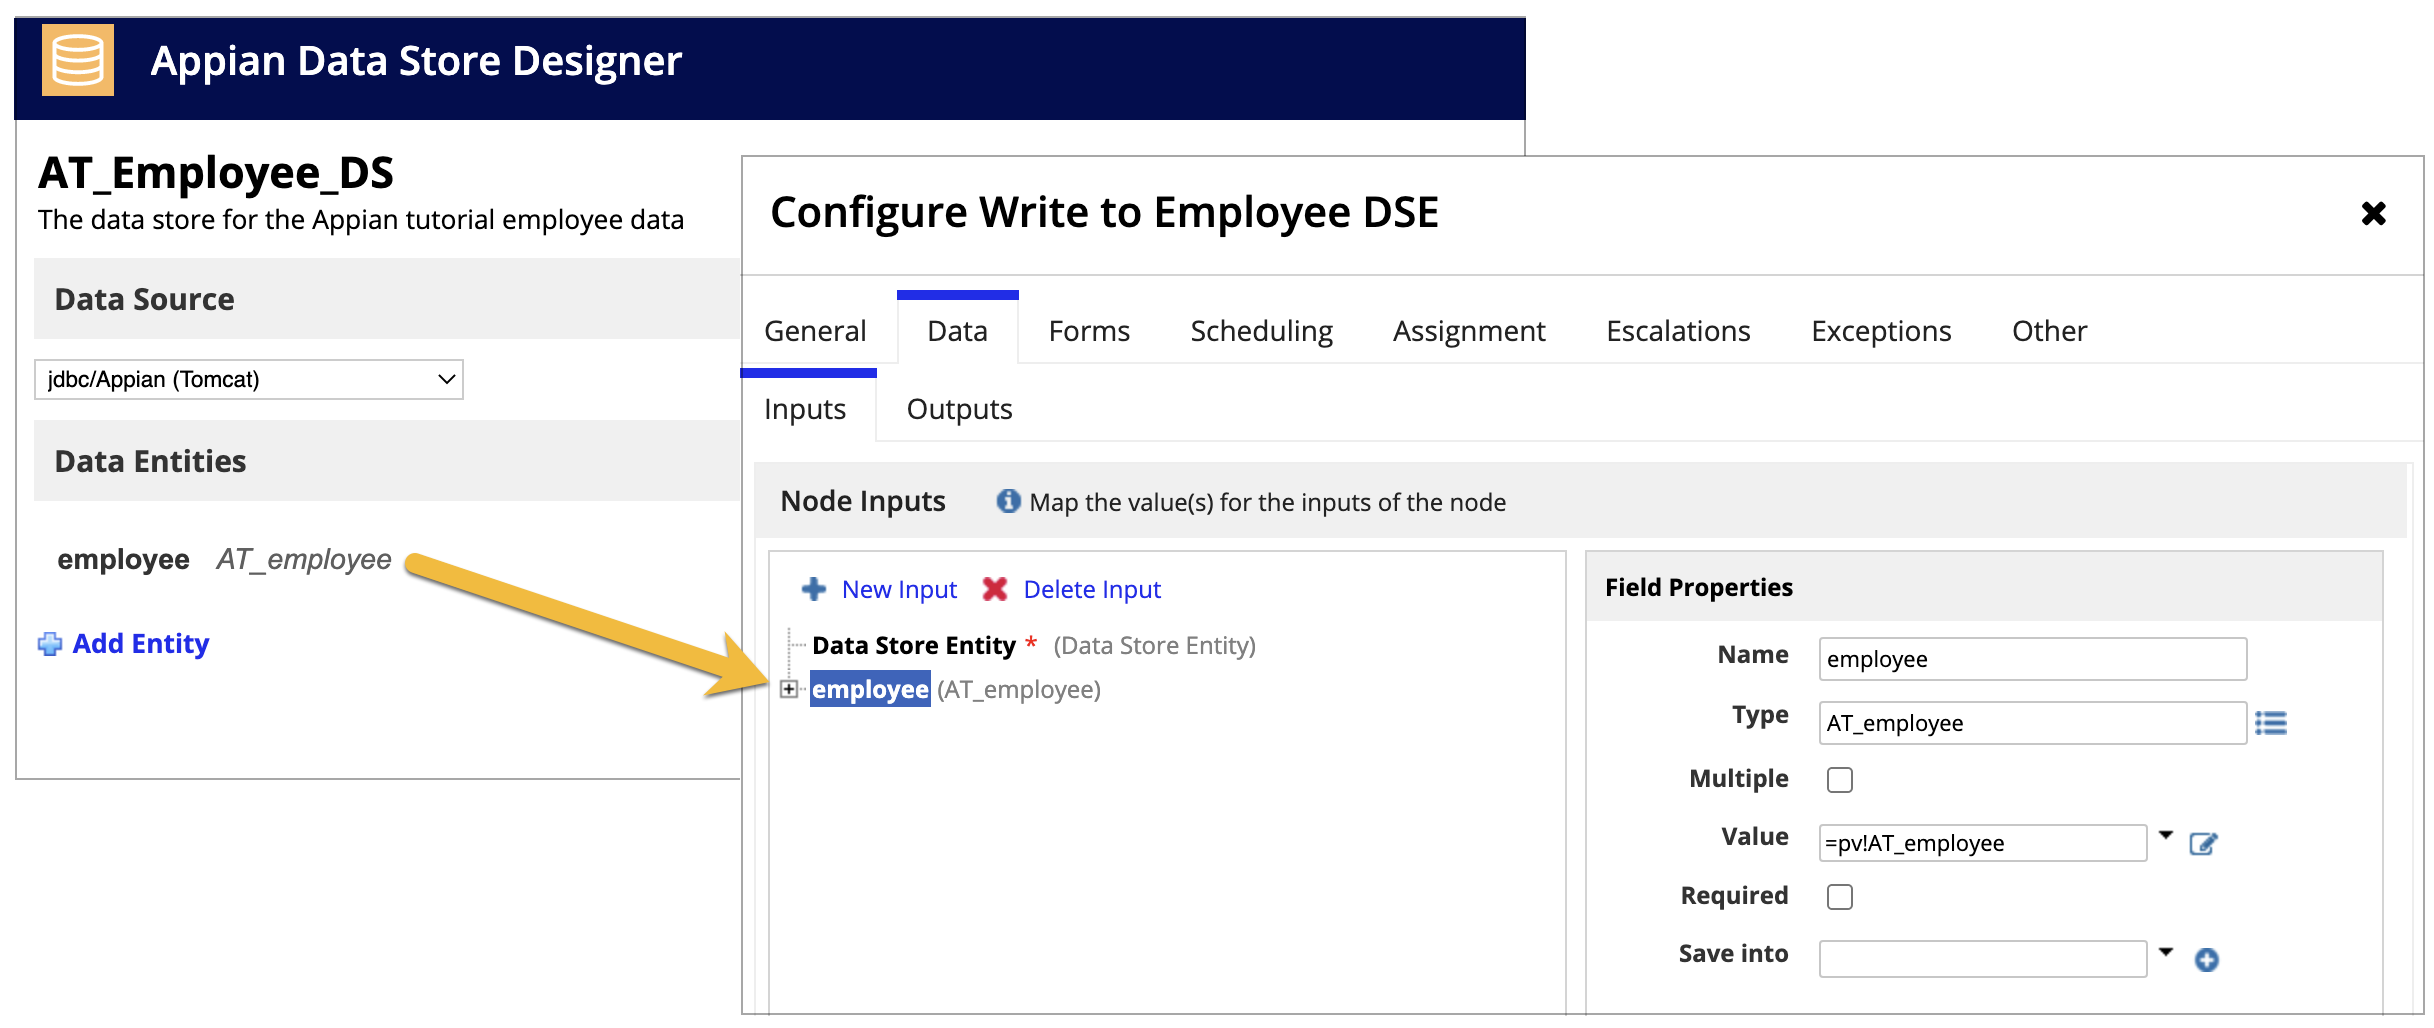
Task: Click the Delete Input red X icon
Action: coord(995,589)
